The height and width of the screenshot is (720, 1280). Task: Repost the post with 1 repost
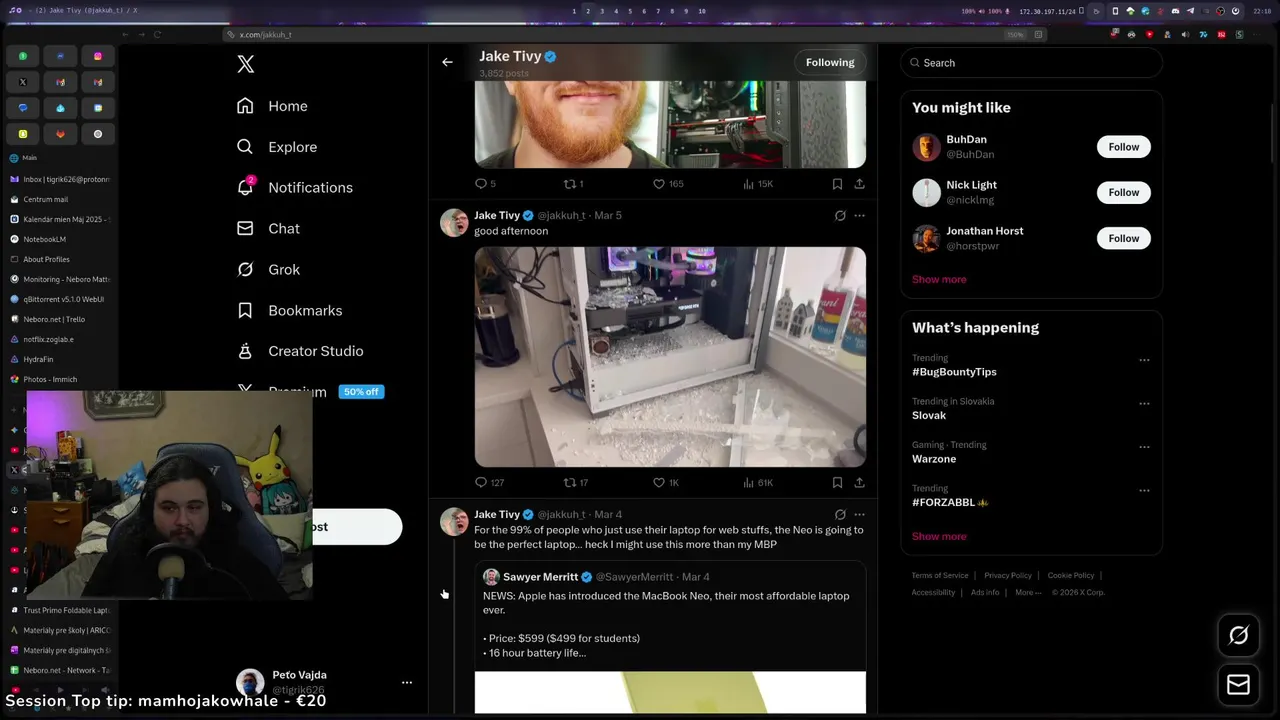574,184
